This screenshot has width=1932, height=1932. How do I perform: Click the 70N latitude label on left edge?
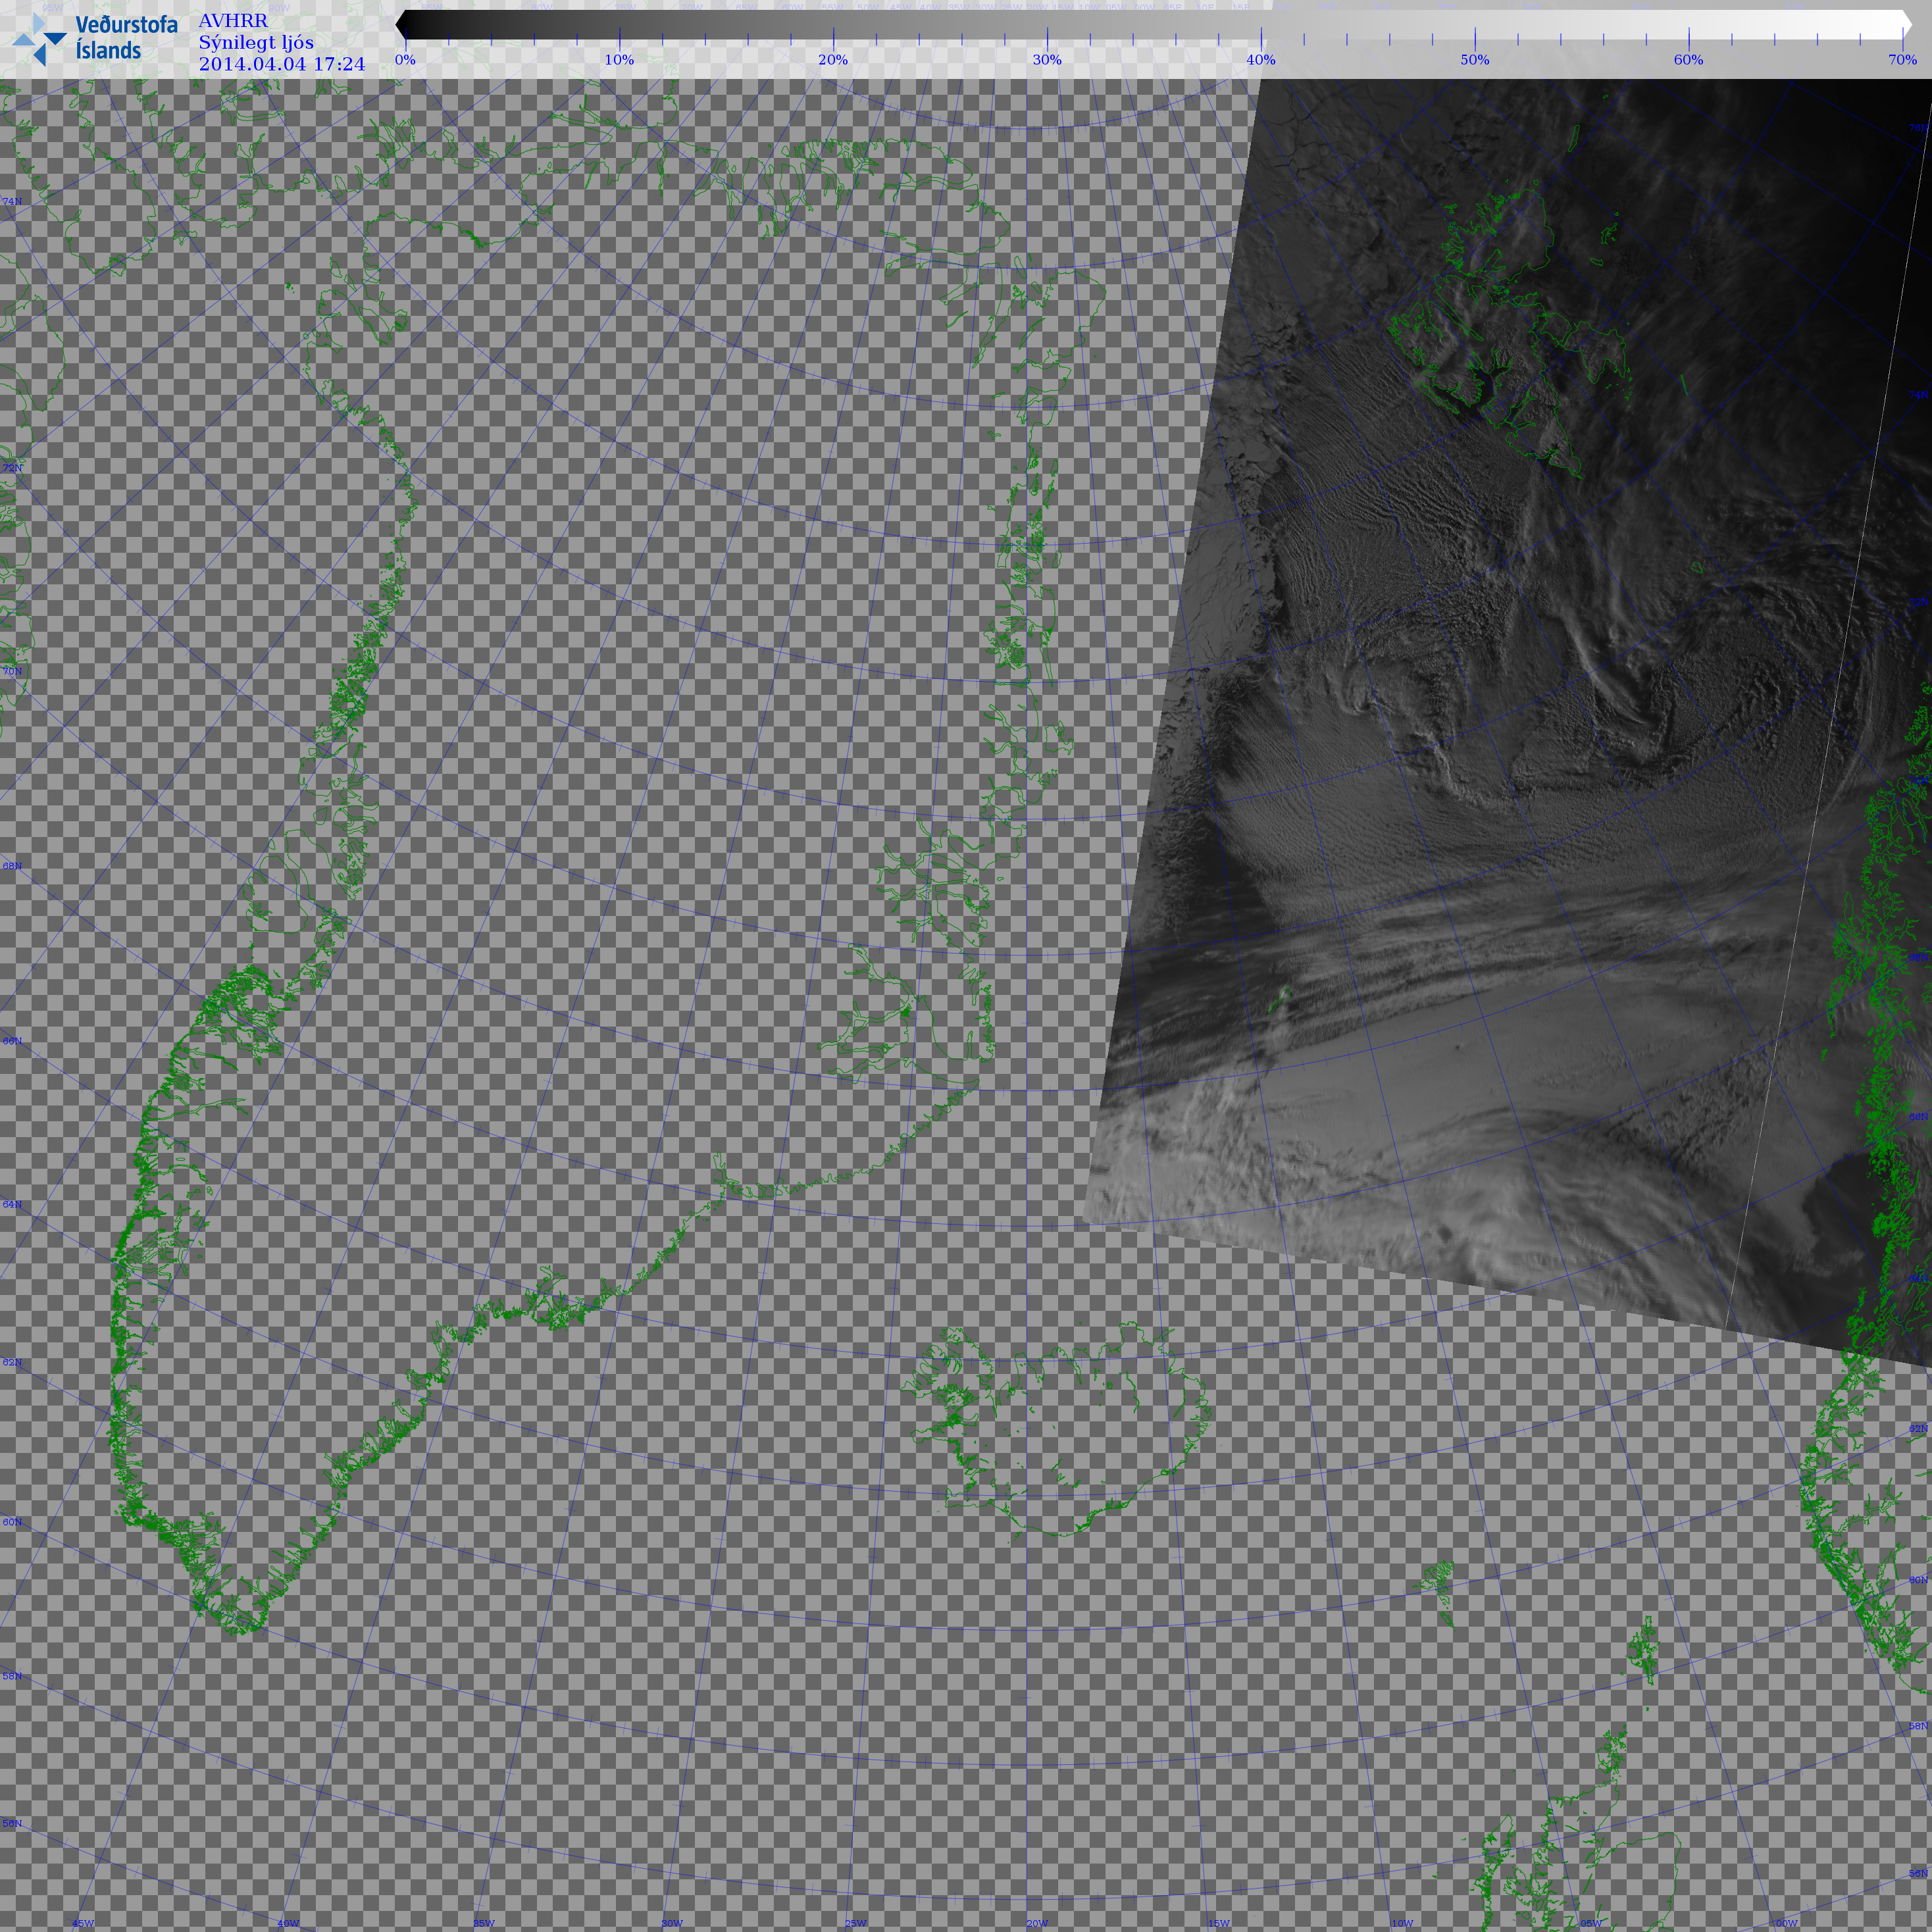click(12, 671)
